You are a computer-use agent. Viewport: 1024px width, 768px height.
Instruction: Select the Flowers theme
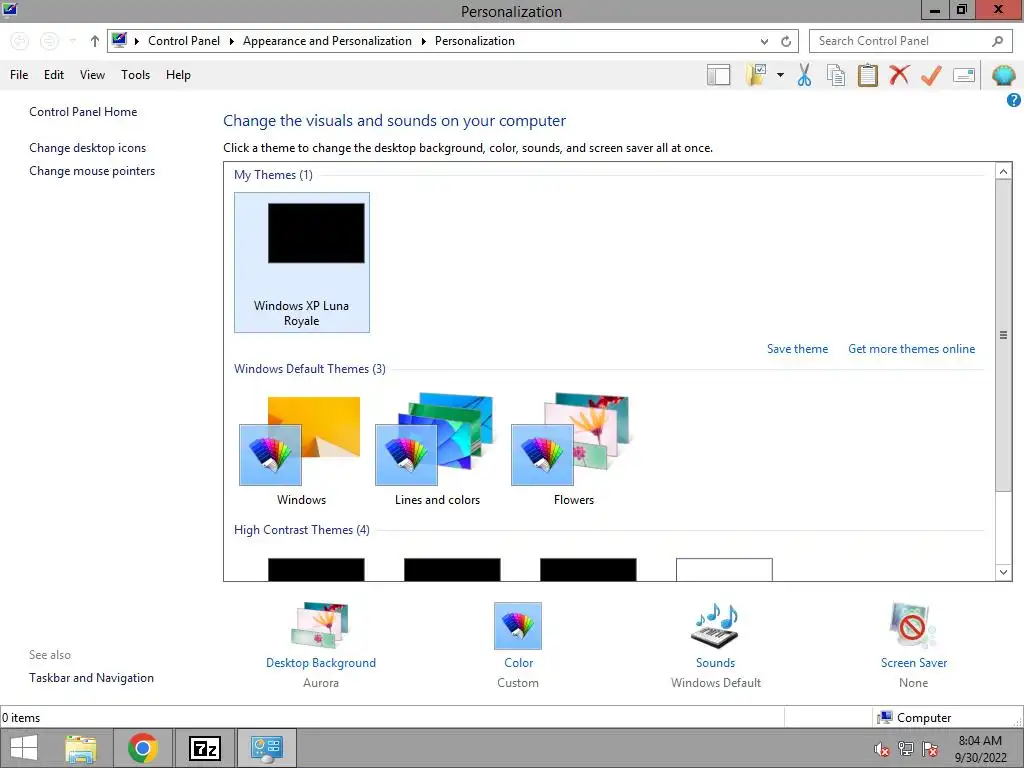(x=573, y=450)
